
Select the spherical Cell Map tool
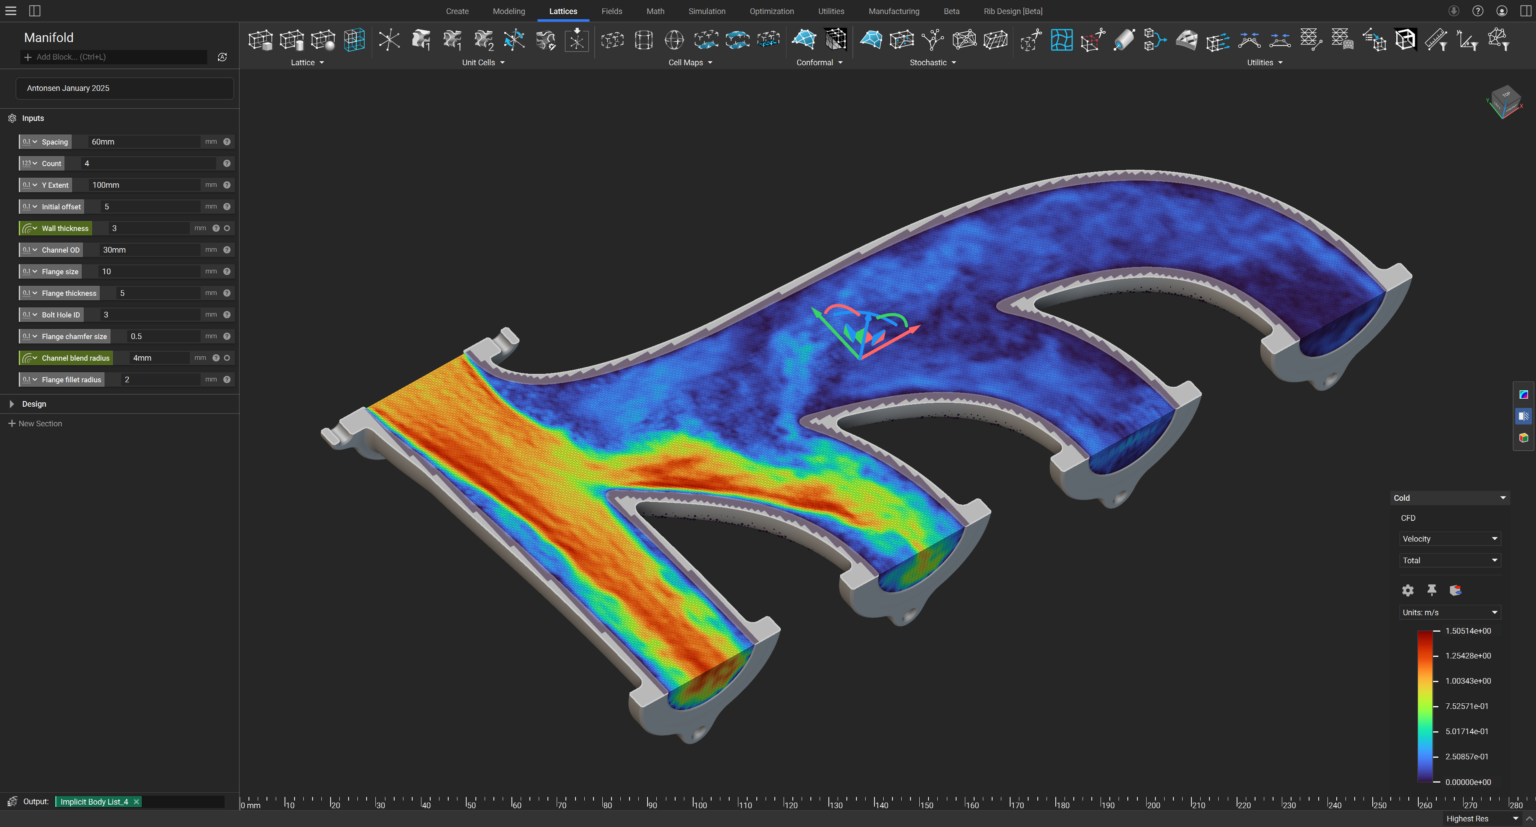click(x=673, y=40)
